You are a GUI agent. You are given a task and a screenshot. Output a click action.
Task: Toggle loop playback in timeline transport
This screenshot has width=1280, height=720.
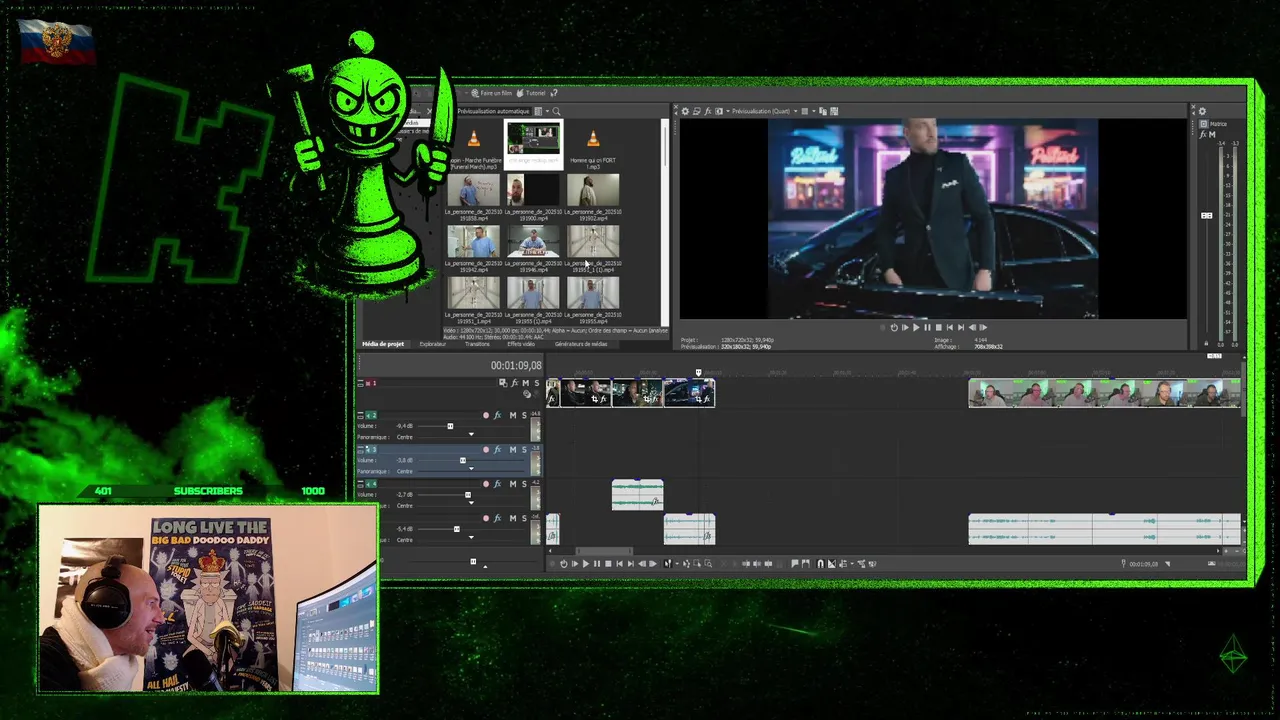[x=564, y=563]
